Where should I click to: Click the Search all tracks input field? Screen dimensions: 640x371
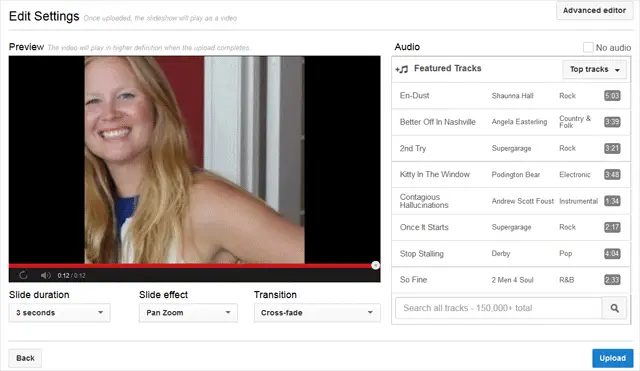coord(498,308)
